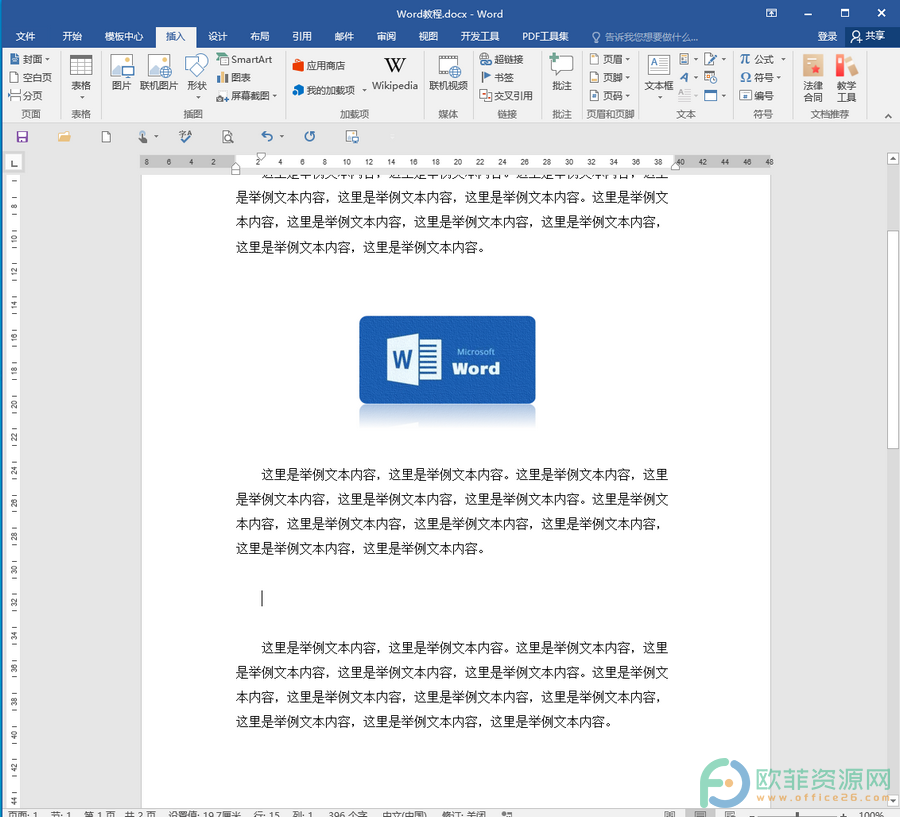Redo the last action
The width and height of the screenshot is (900, 817).
310,137
